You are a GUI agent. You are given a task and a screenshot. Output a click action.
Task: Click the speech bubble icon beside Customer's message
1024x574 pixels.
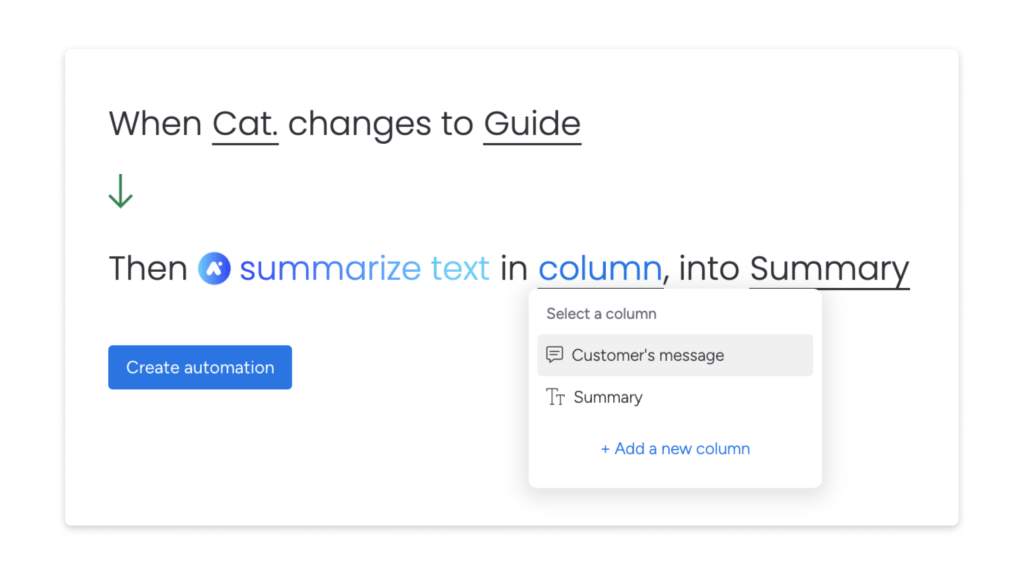554,355
